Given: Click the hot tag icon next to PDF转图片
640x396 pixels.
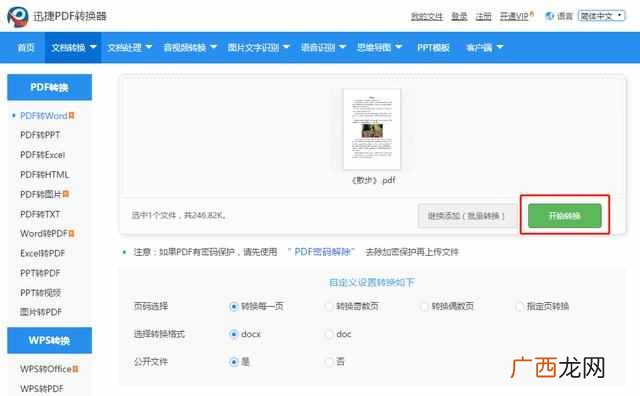Looking at the screenshot, I should tap(66, 194).
